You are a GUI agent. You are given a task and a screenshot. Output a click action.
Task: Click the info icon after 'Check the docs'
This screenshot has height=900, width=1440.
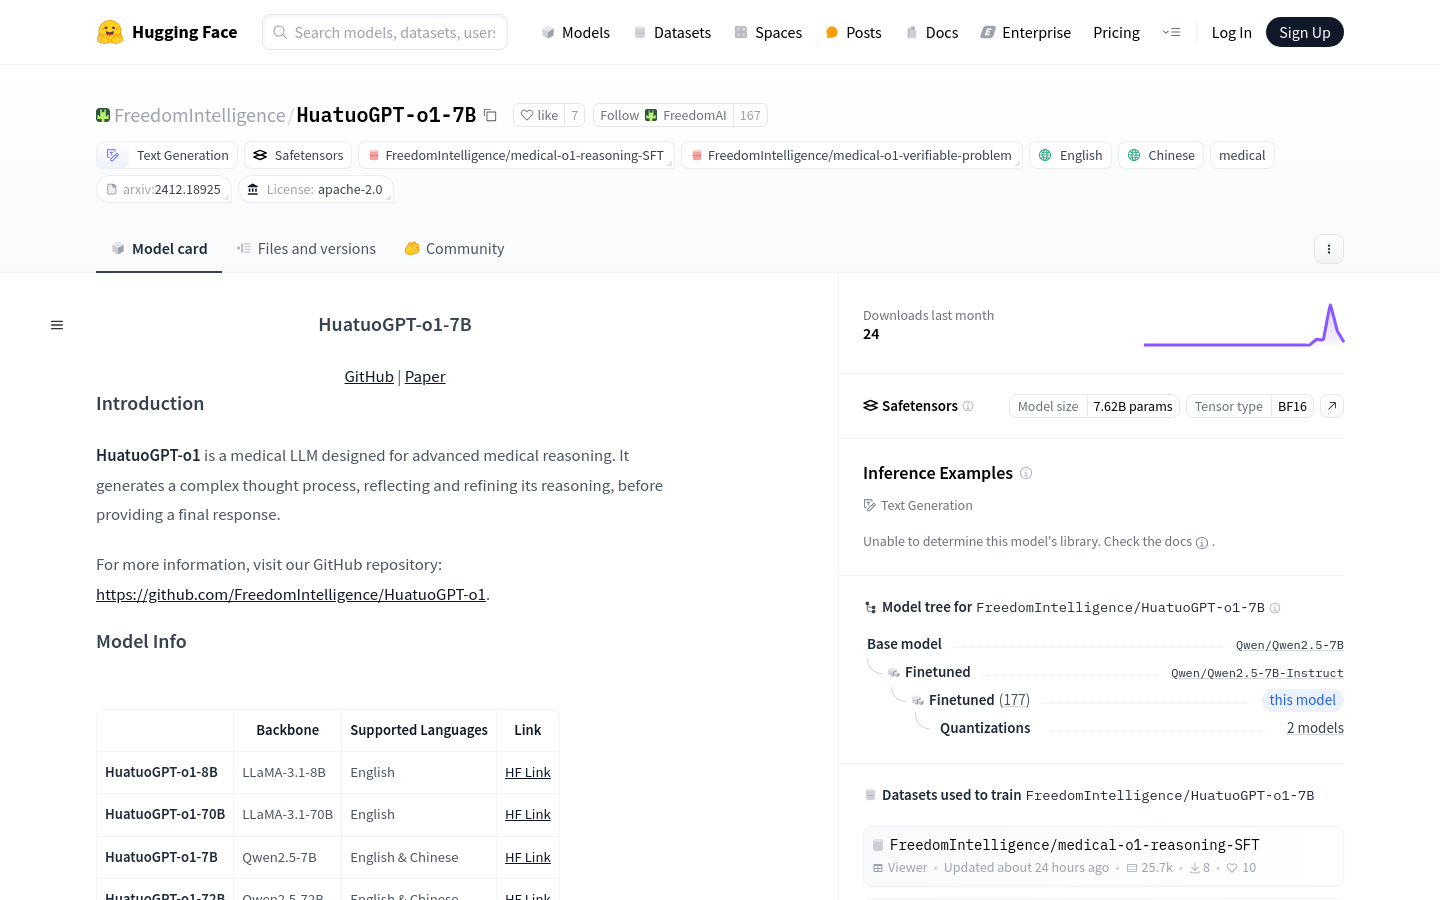point(1202,543)
